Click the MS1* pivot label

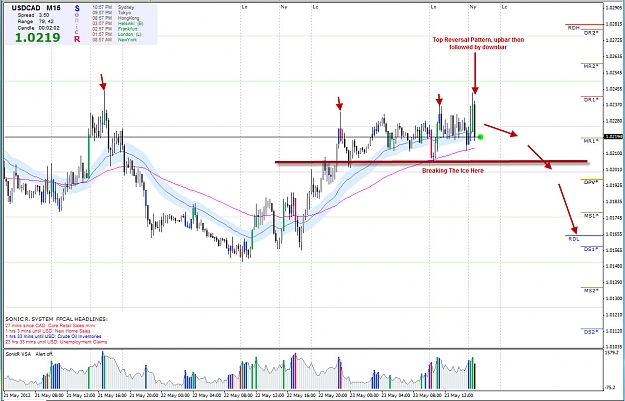click(591, 216)
